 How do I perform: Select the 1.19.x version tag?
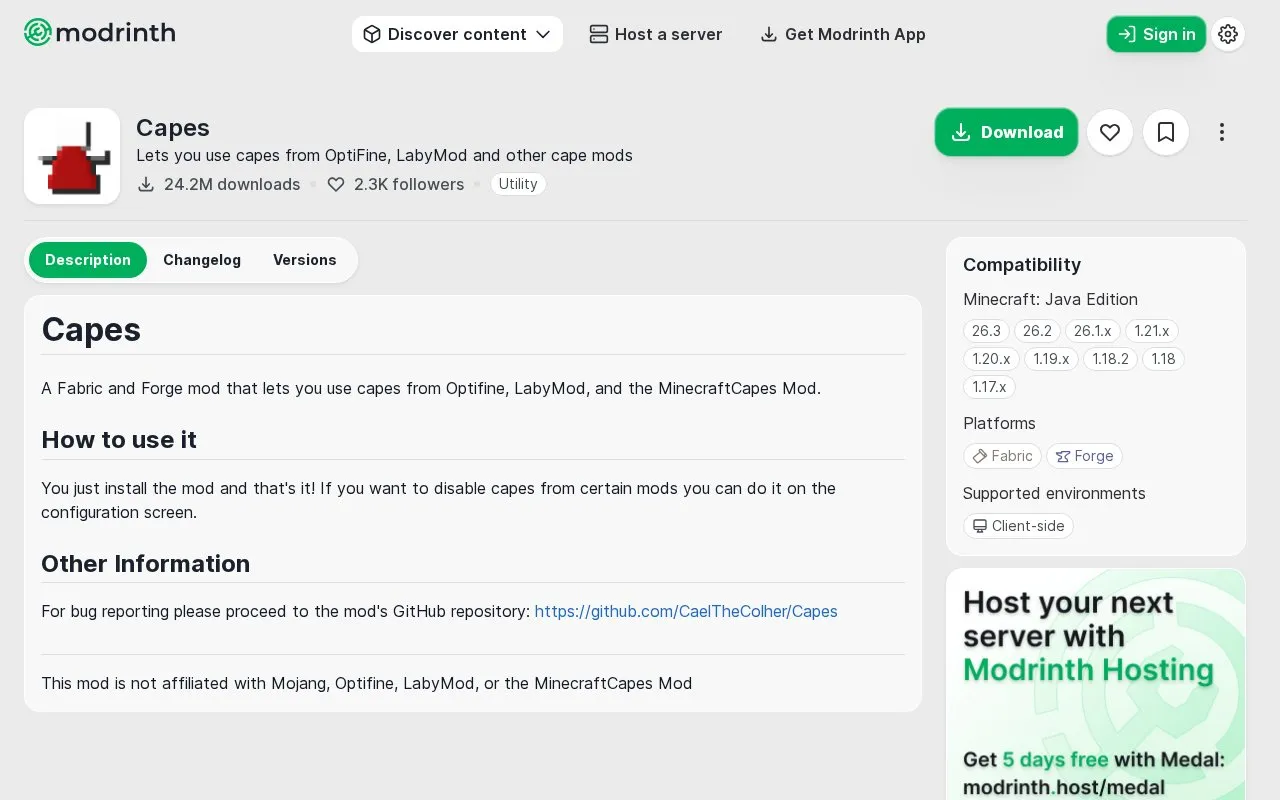(1051, 359)
